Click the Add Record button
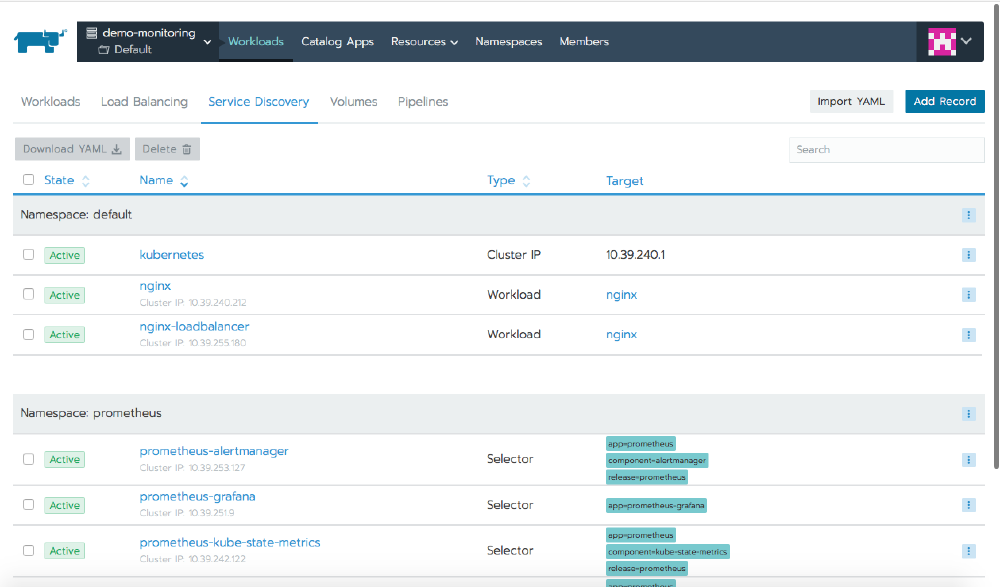The height and width of the screenshot is (587, 1000). (944, 101)
